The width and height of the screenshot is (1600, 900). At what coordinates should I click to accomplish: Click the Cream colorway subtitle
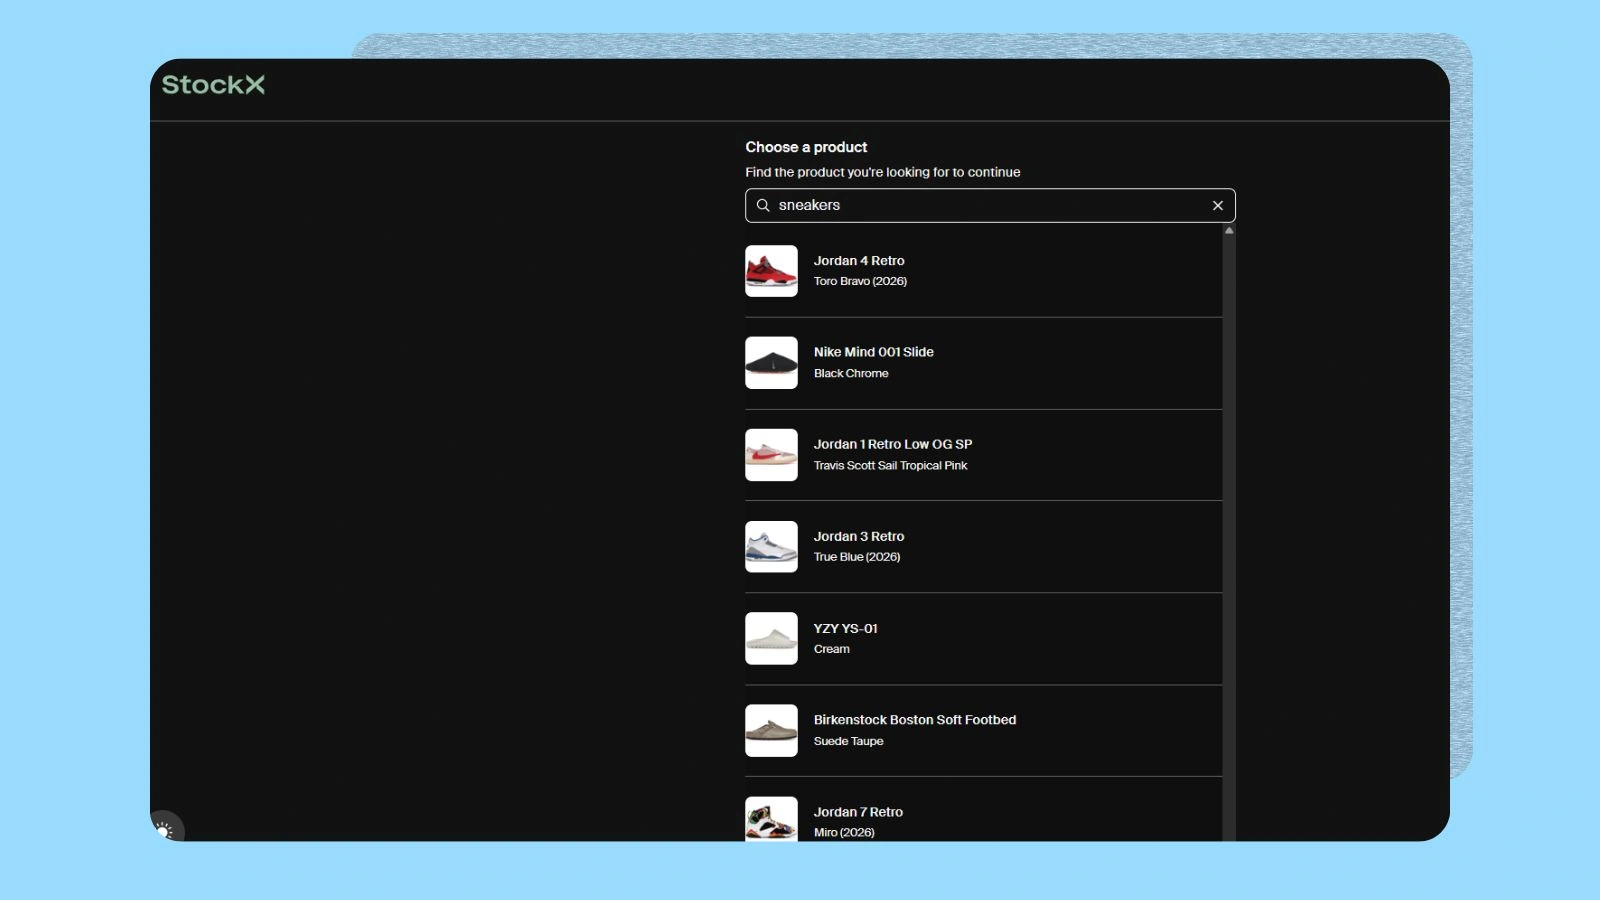pos(832,649)
